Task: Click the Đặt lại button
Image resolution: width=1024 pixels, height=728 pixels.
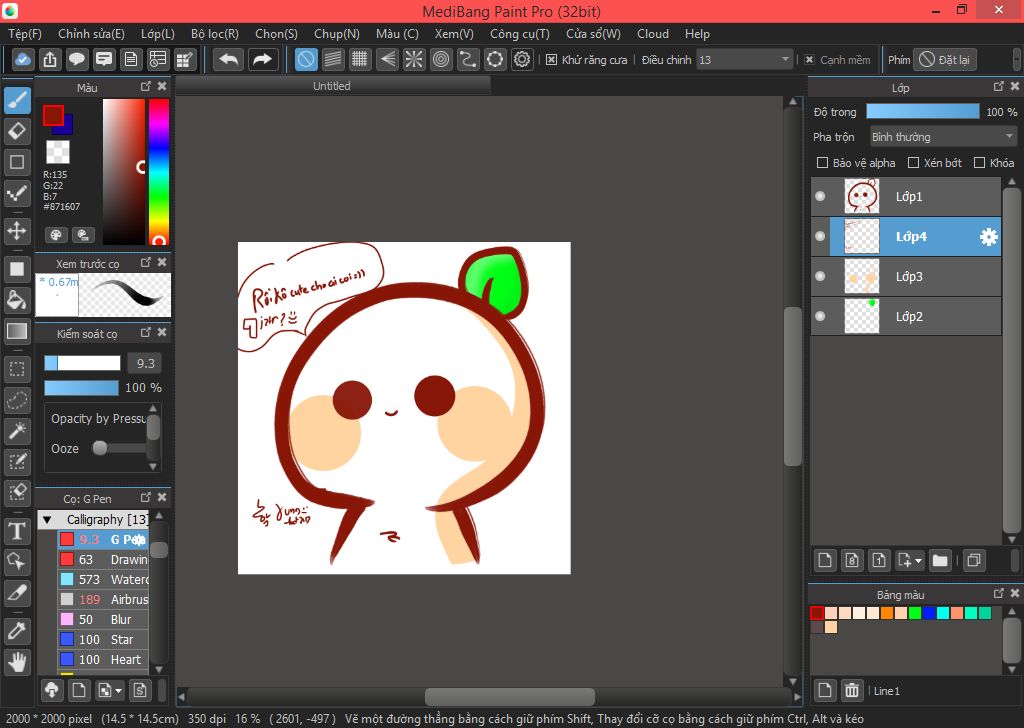Action: pos(944,60)
